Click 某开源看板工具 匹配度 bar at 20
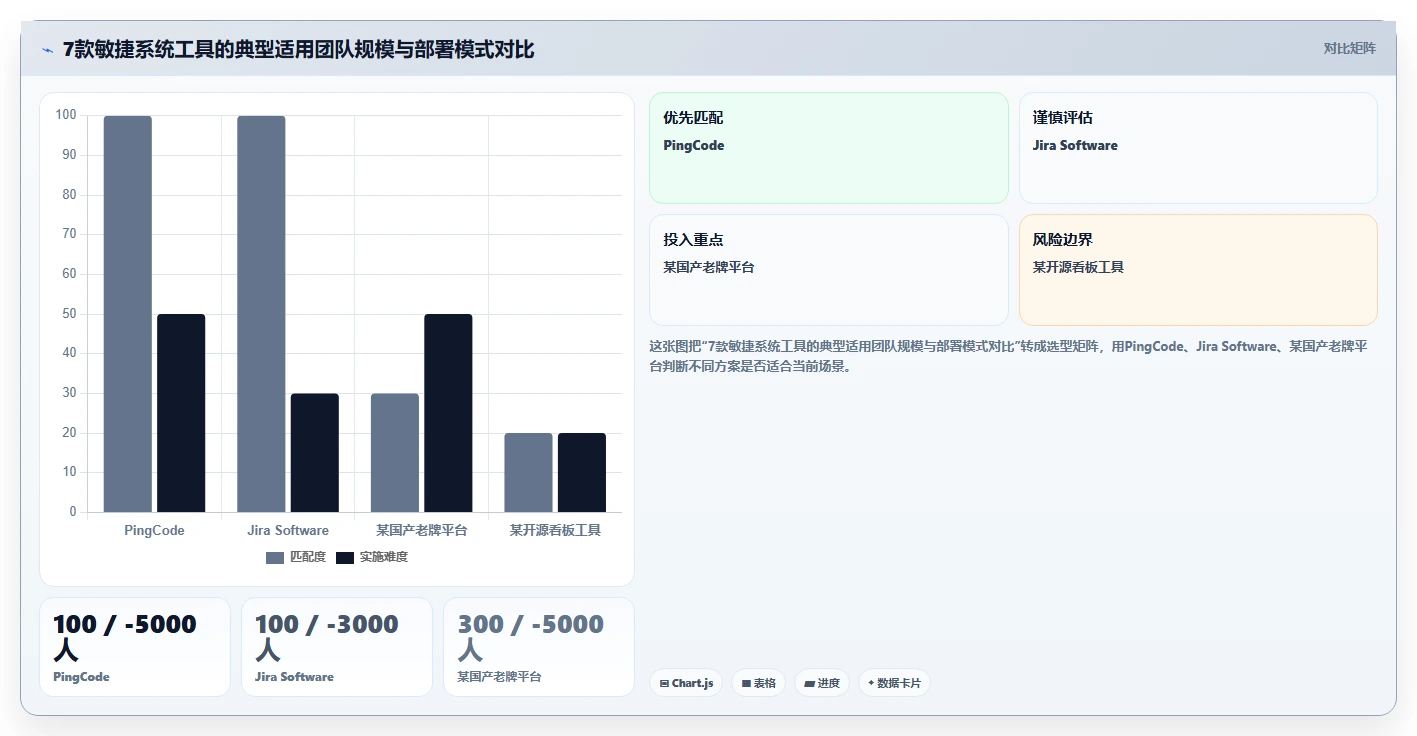Image resolution: width=1417 pixels, height=736 pixels. pos(528,473)
